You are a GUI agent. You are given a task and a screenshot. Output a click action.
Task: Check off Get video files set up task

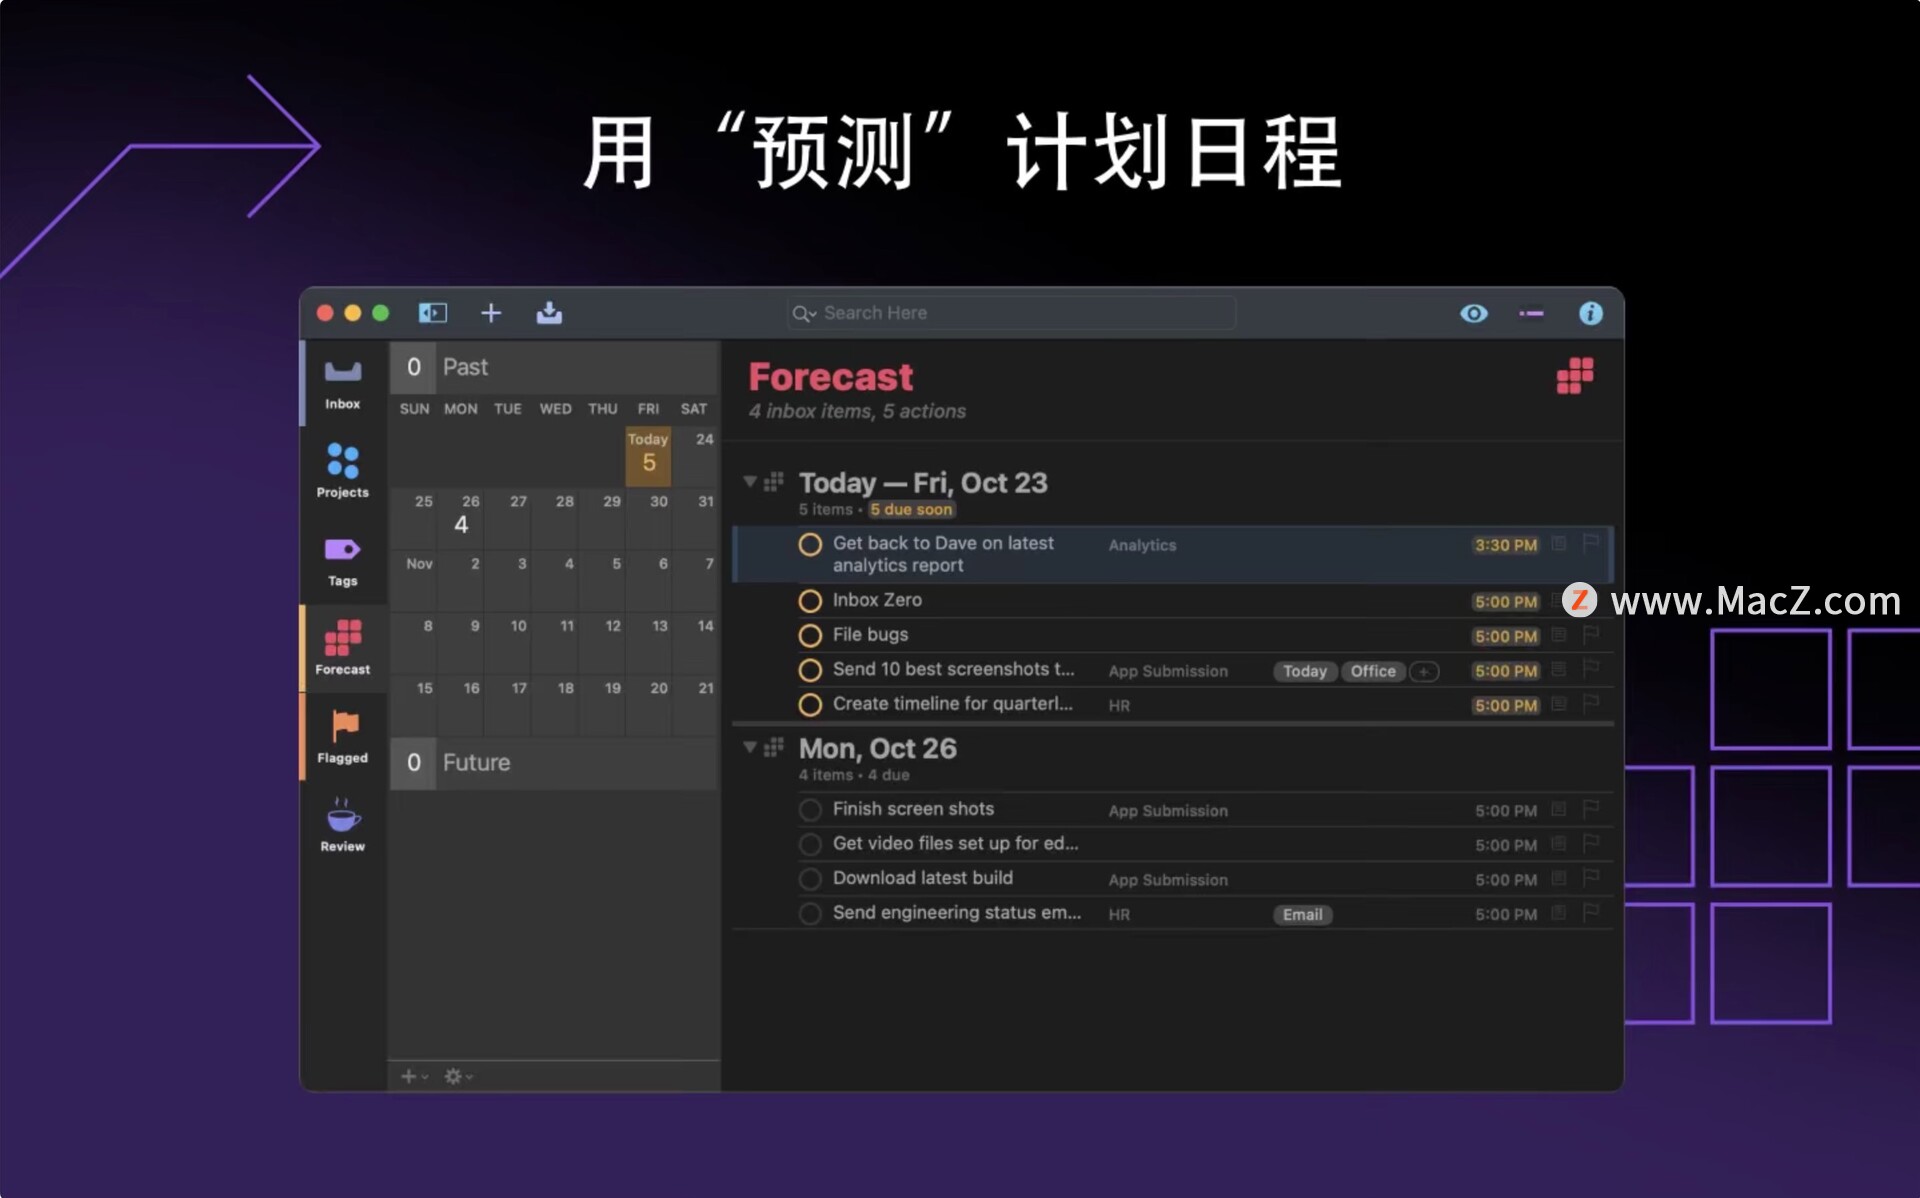click(810, 845)
